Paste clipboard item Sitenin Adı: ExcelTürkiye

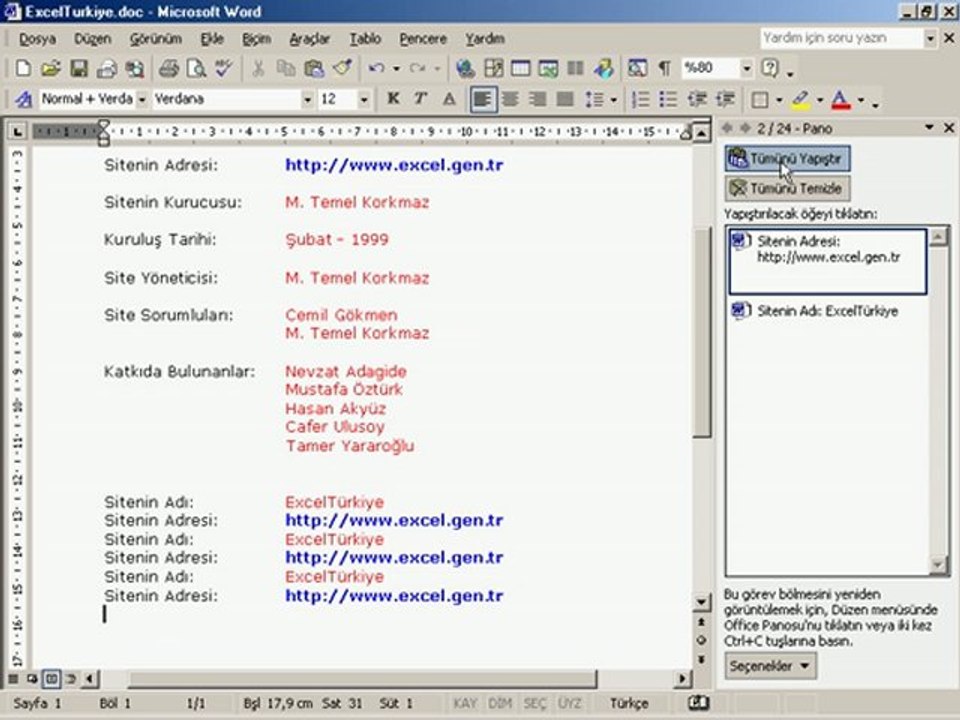[827, 311]
